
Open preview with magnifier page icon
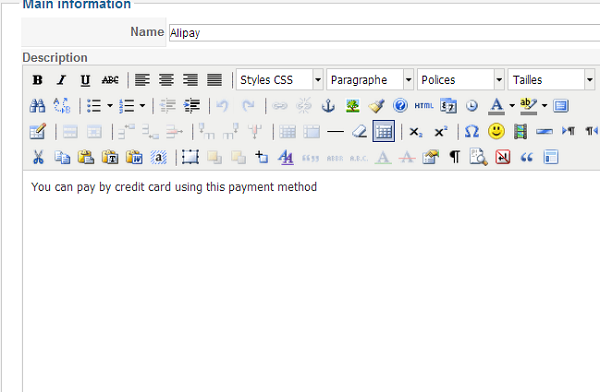478,157
